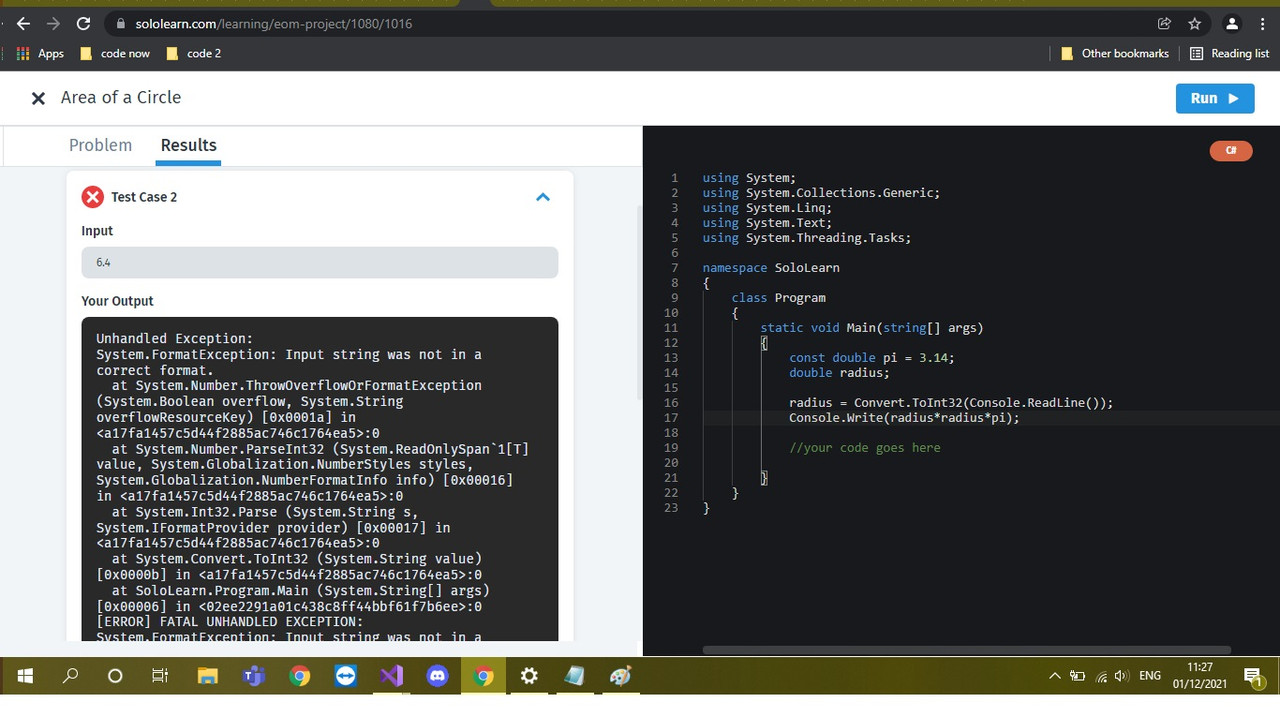Image resolution: width=1280 pixels, height=720 pixels.
Task: Click the C# language badge
Action: (x=1231, y=151)
